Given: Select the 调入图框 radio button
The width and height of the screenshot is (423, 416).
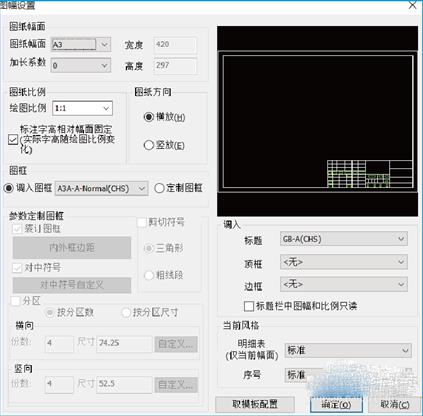Looking at the screenshot, I should [x=8, y=188].
